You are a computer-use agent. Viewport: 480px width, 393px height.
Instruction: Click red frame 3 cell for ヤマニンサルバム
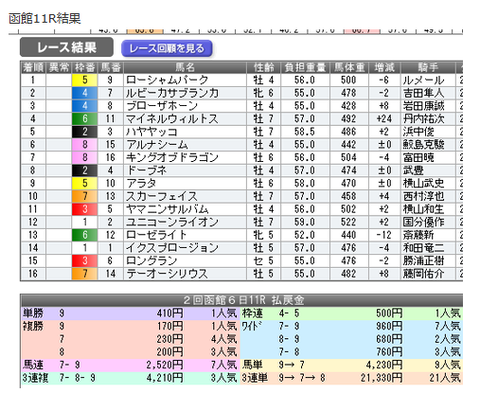tap(85, 209)
